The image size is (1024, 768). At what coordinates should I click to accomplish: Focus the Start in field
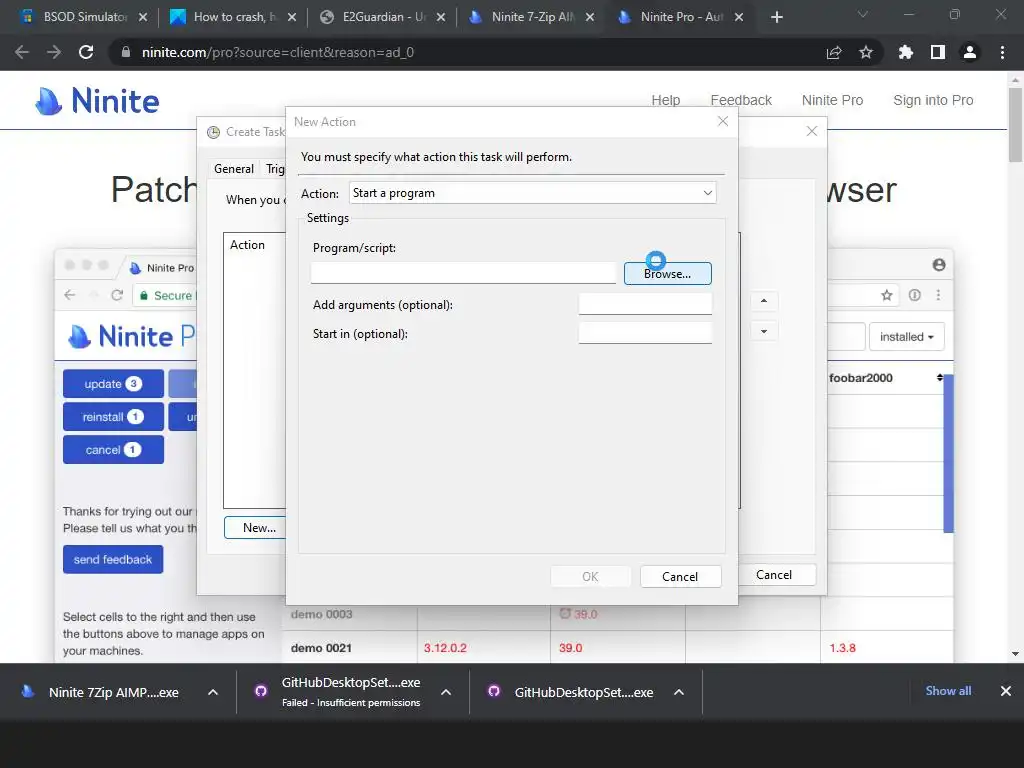[645, 333]
